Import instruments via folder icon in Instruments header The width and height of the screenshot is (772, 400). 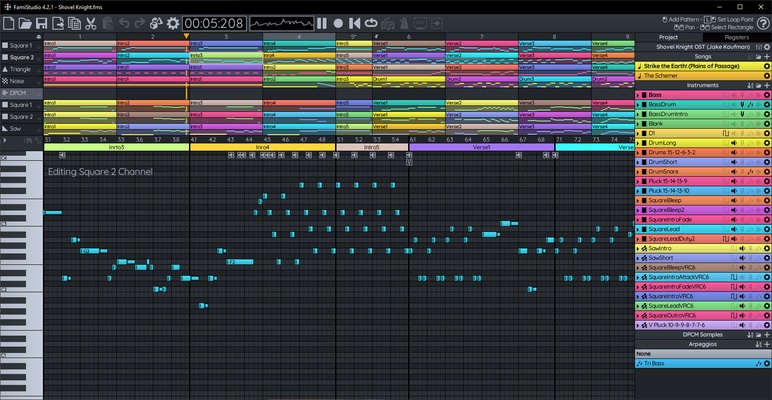coord(759,85)
